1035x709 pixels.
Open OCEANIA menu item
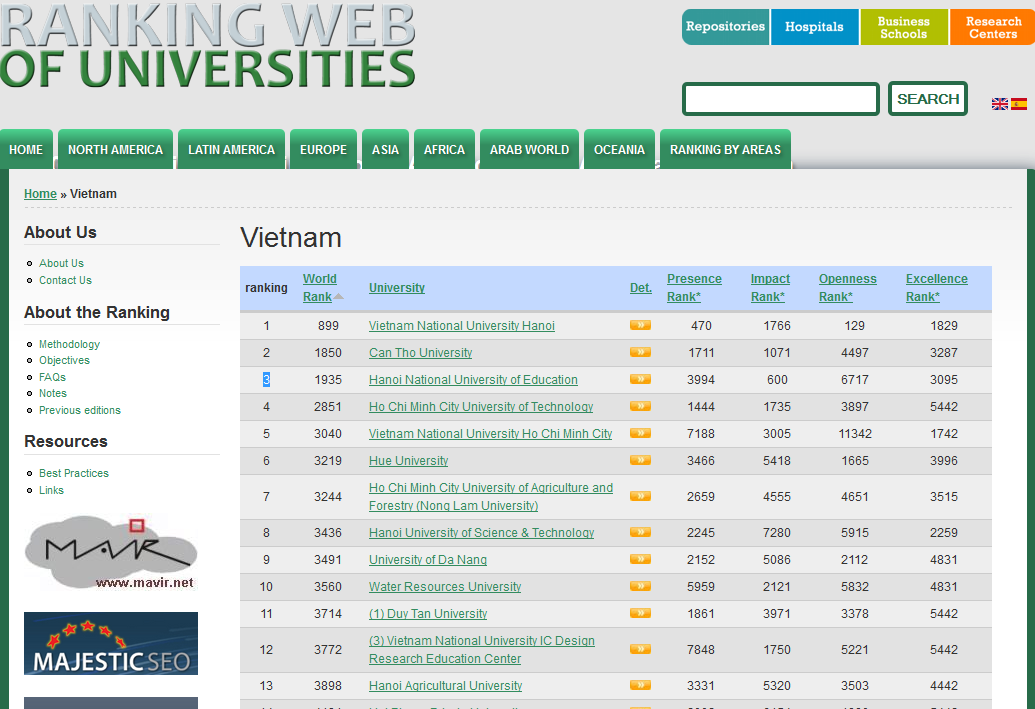pyautogui.click(x=619, y=150)
